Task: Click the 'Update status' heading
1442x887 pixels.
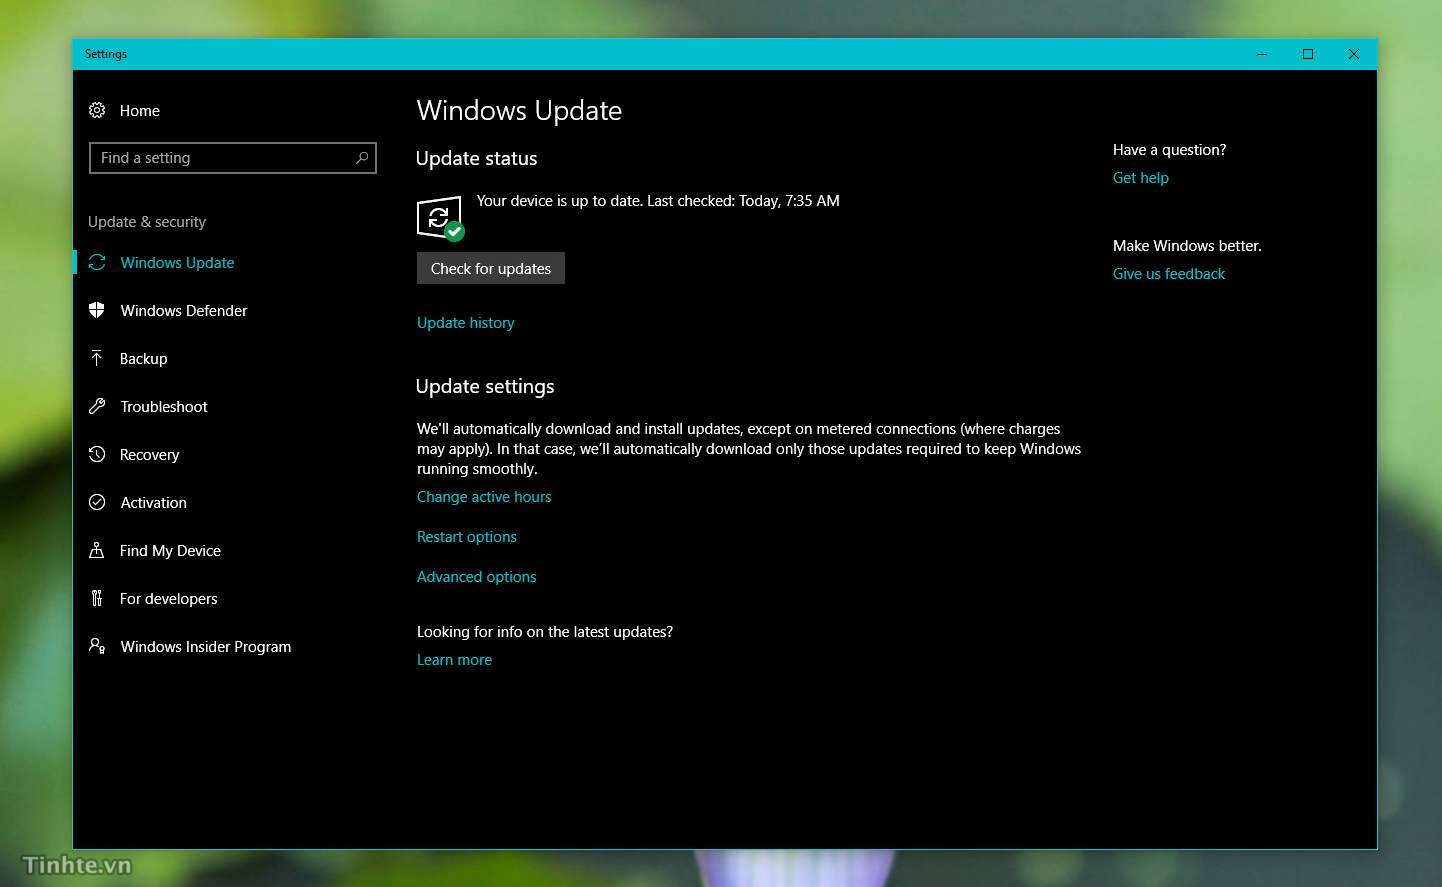Action: pyautogui.click(x=477, y=158)
